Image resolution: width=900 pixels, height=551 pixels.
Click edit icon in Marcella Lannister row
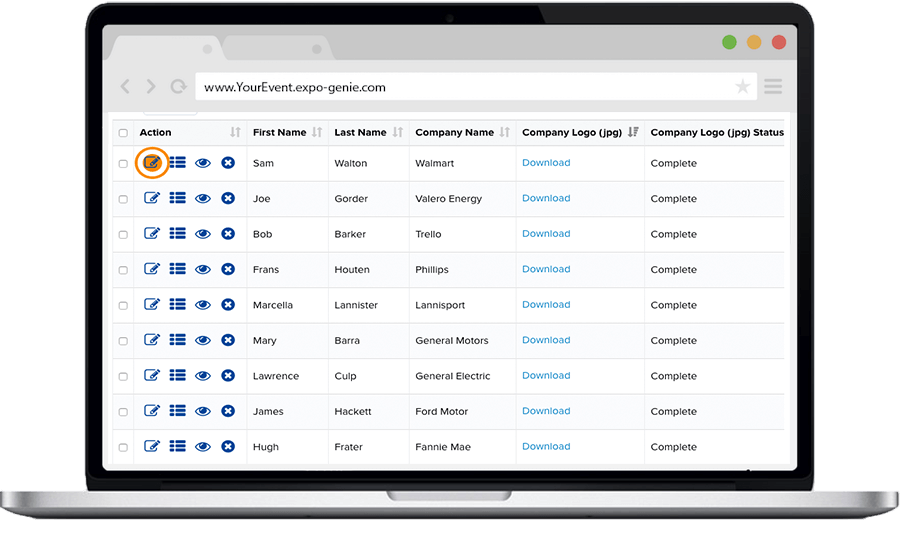click(x=152, y=304)
